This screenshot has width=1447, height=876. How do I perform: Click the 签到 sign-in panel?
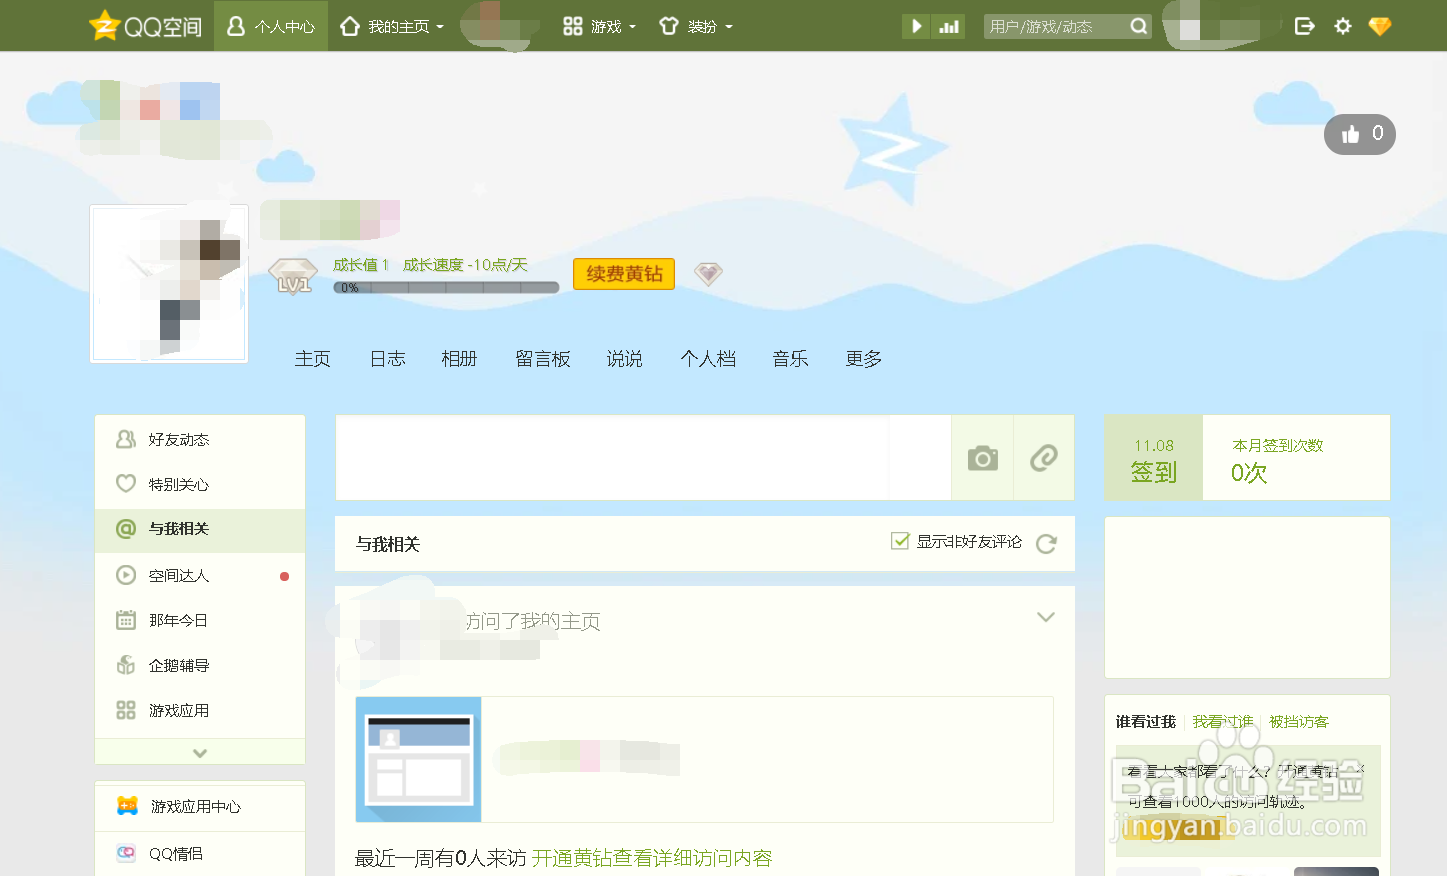1152,458
